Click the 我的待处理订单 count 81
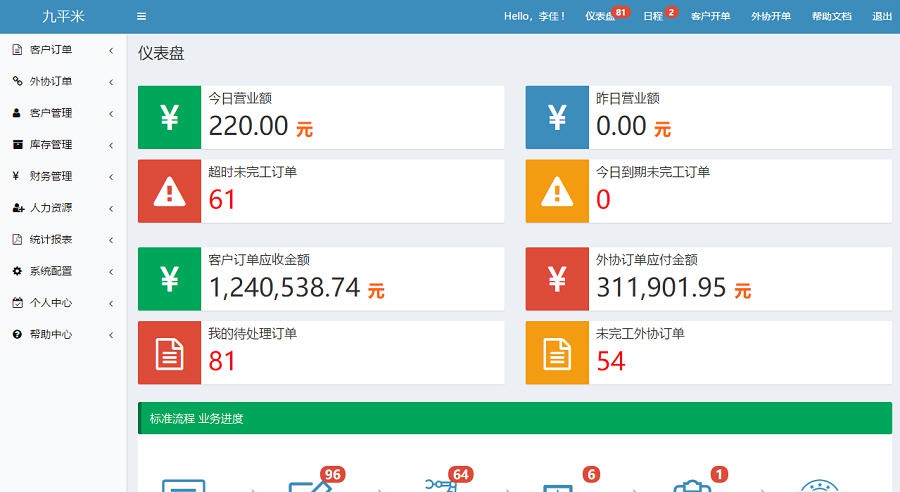 point(222,361)
